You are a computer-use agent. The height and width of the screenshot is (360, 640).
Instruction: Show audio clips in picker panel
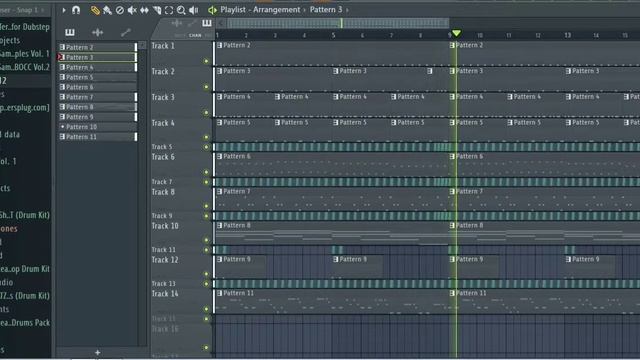[x=98, y=32]
